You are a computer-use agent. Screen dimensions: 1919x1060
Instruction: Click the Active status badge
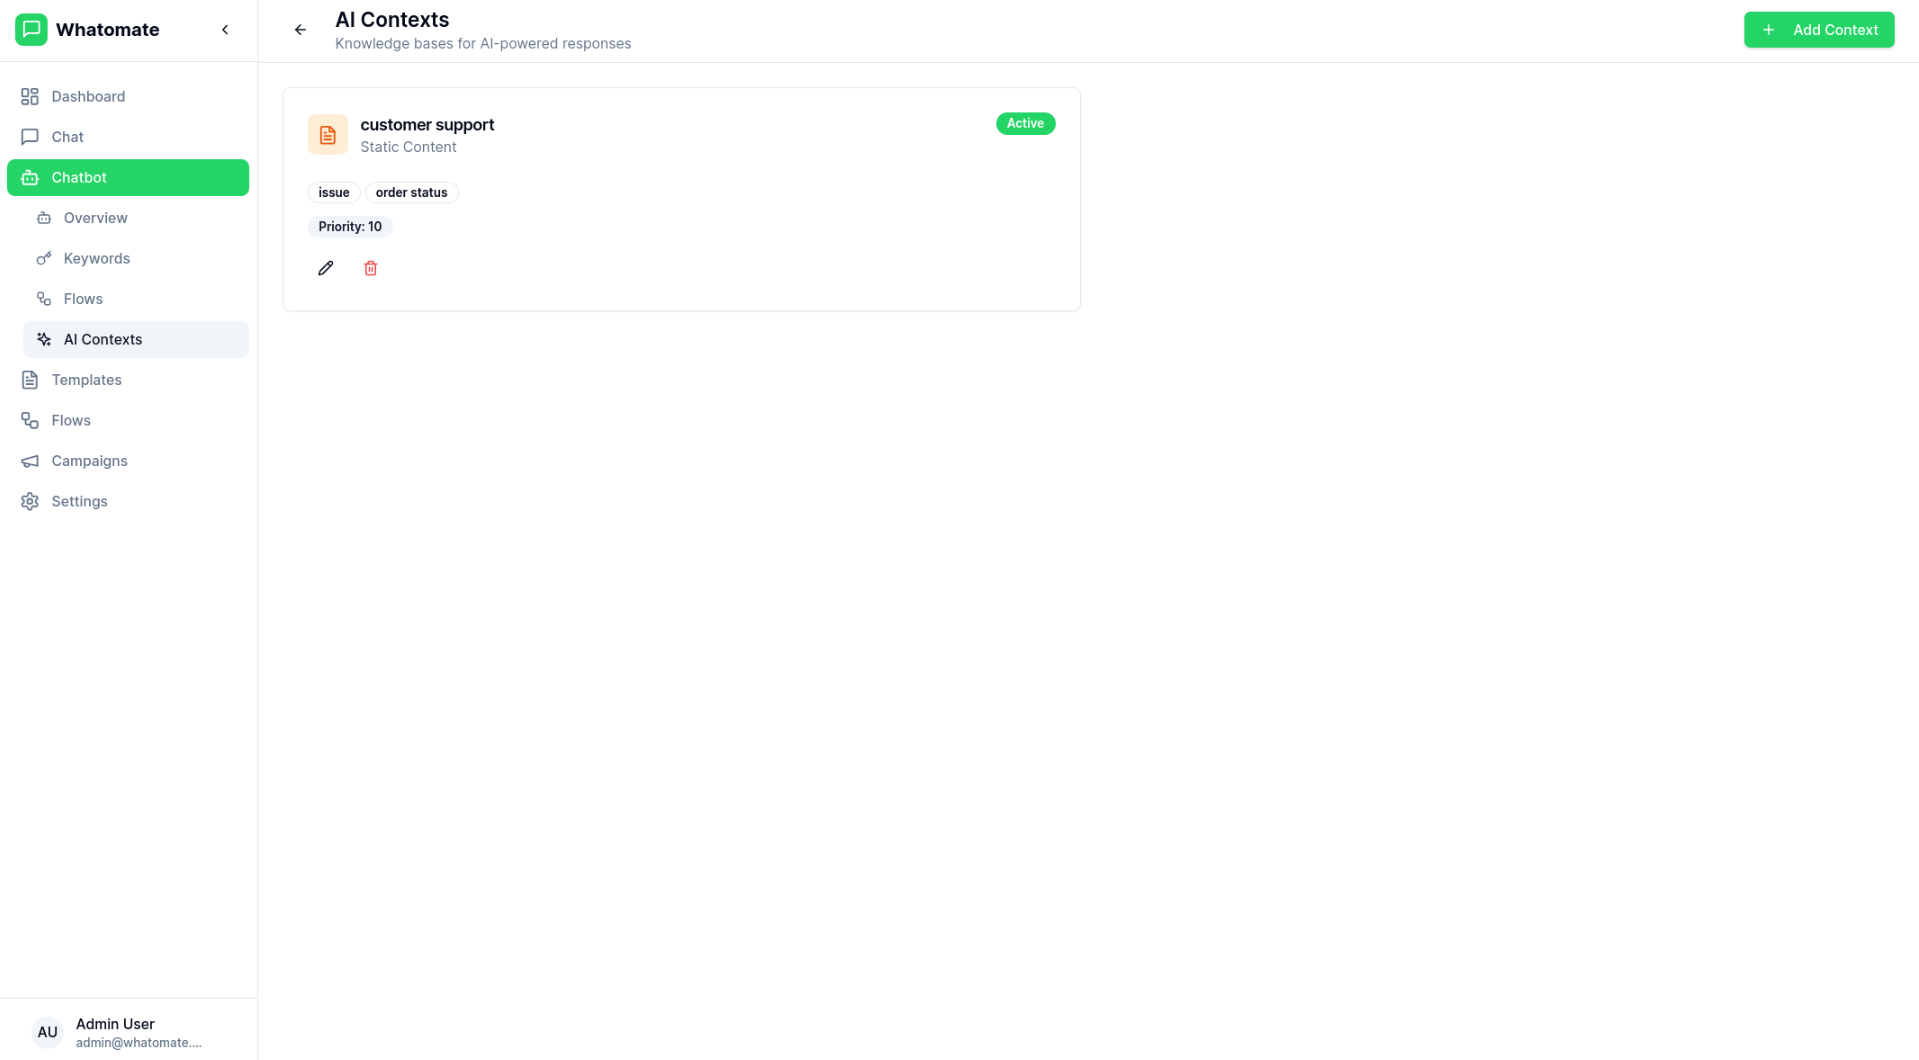(1025, 123)
